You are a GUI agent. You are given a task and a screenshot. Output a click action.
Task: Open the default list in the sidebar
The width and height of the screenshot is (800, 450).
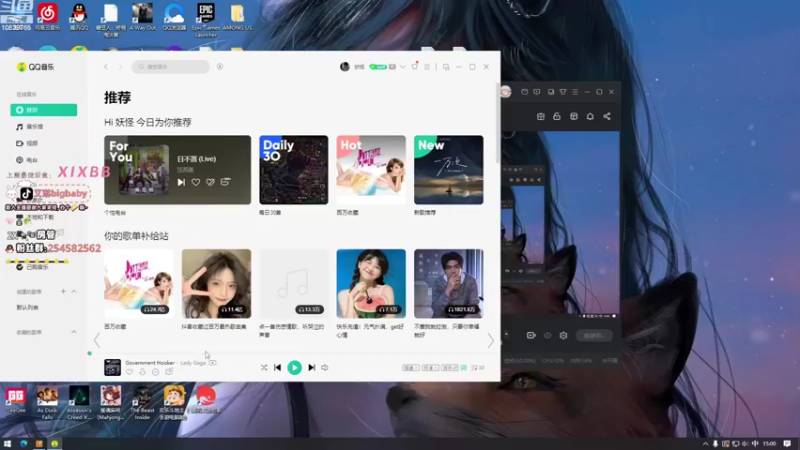[28, 308]
